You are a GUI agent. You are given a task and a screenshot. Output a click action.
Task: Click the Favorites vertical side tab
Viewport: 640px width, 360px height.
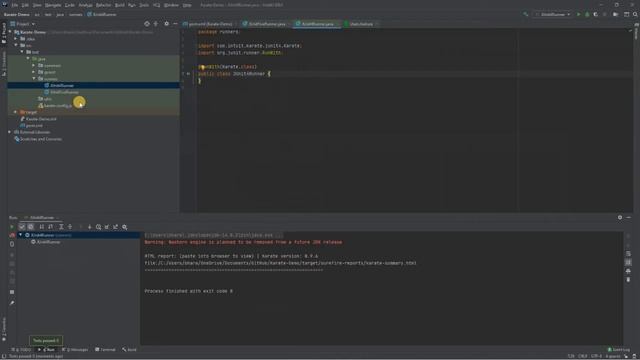point(4,329)
